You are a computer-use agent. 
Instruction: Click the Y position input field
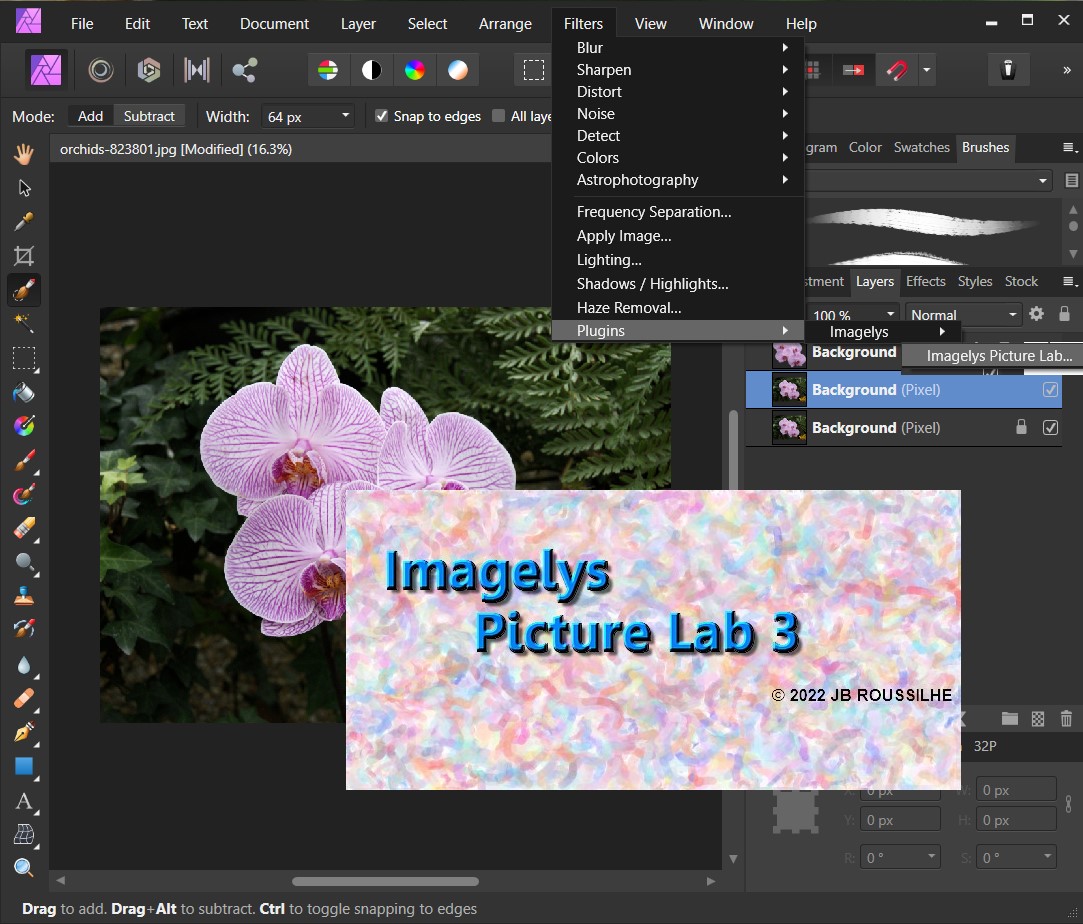pyautogui.click(x=900, y=820)
